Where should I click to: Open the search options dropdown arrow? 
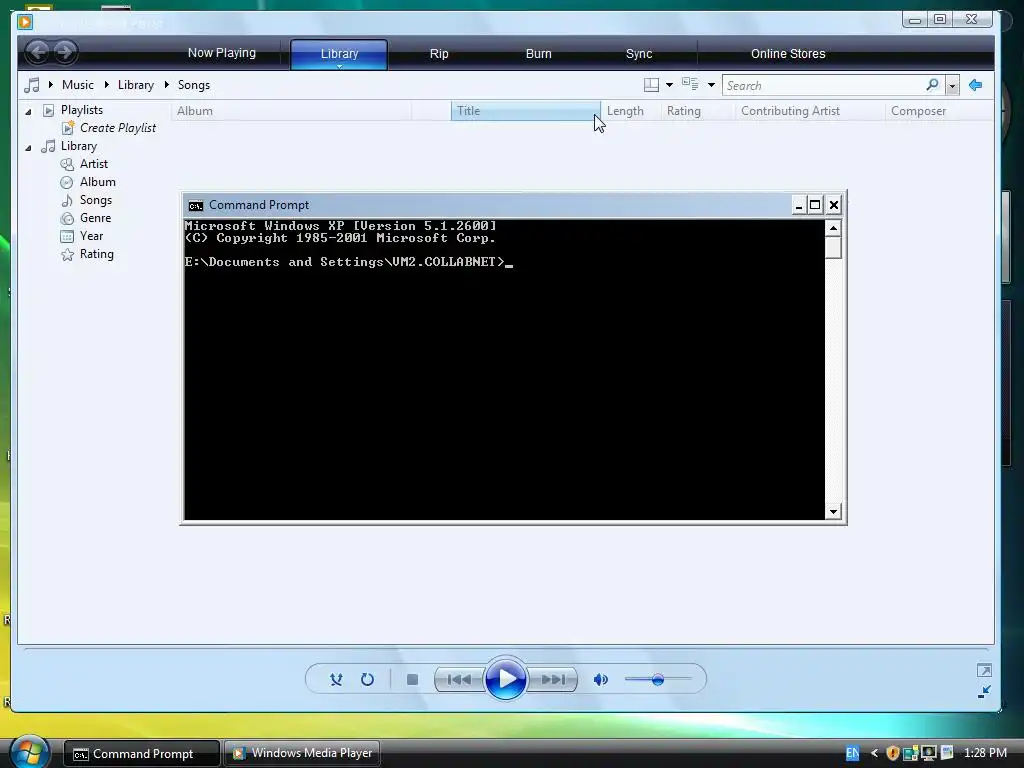point(952,86)
